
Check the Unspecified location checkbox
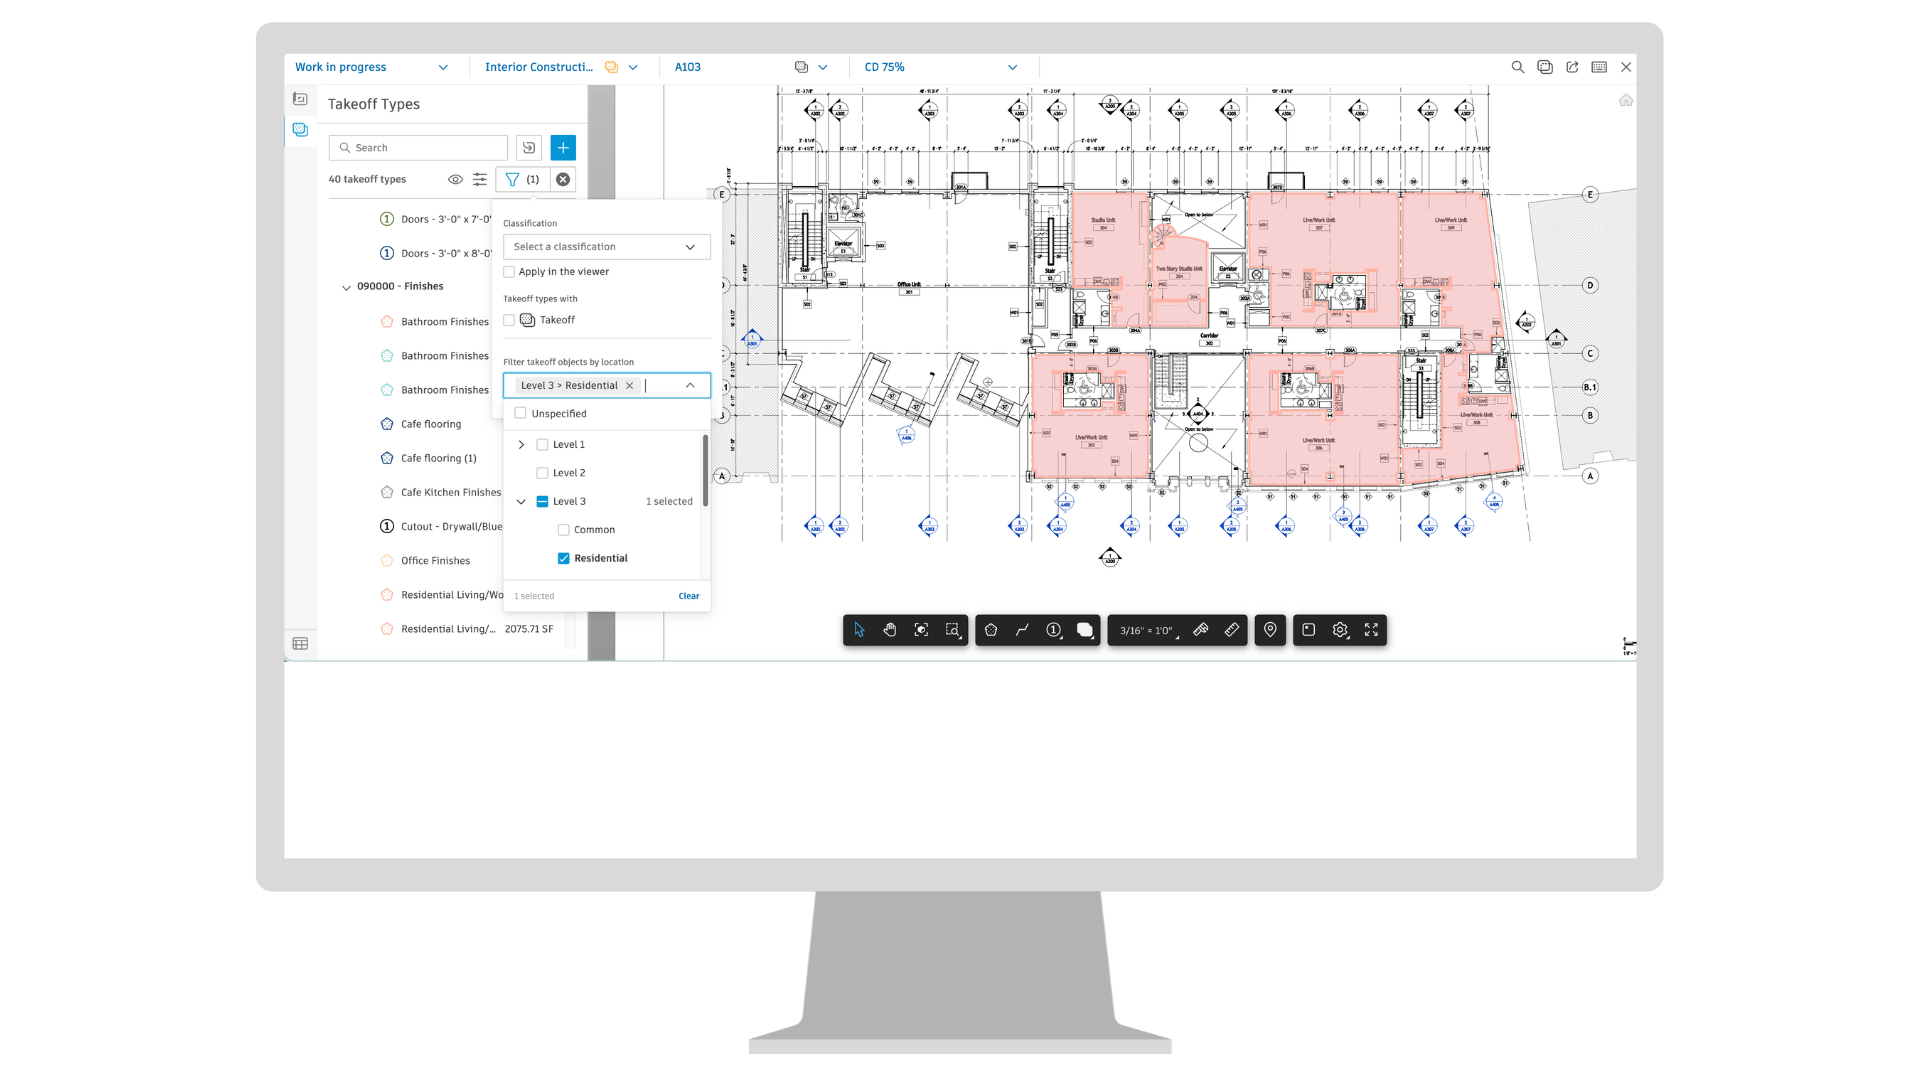[520, 413]
